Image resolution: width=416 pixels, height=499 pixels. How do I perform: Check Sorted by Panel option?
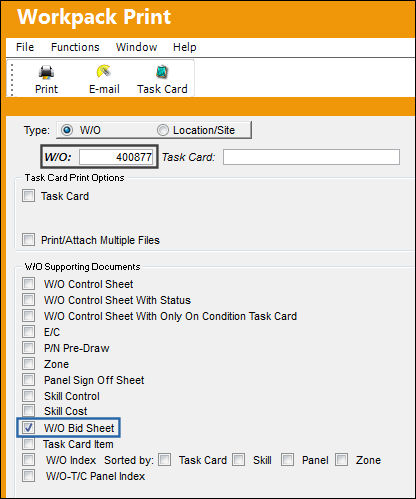click(x=287, y=460)
